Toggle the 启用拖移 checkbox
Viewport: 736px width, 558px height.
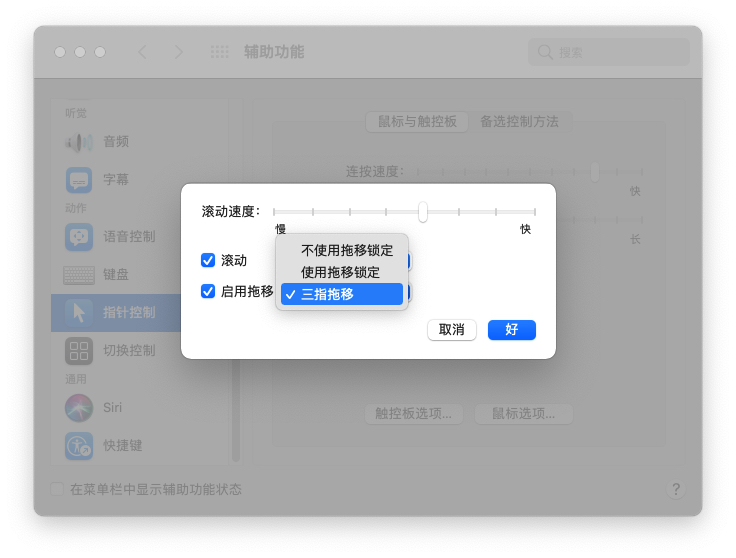coord(208,291)
